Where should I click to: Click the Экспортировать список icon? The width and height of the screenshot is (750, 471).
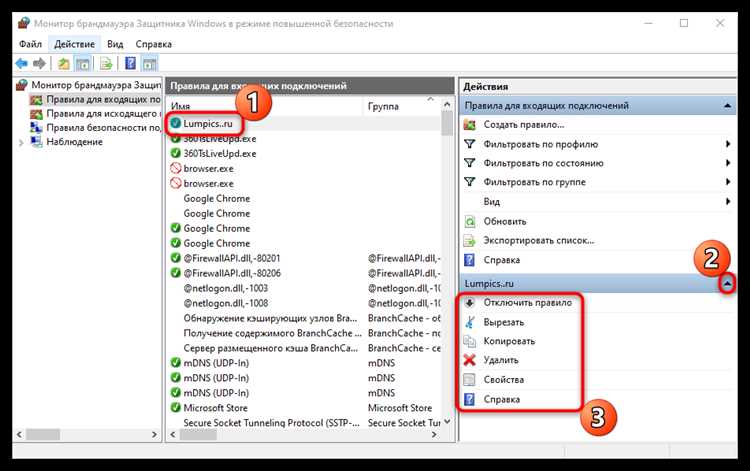470,241
